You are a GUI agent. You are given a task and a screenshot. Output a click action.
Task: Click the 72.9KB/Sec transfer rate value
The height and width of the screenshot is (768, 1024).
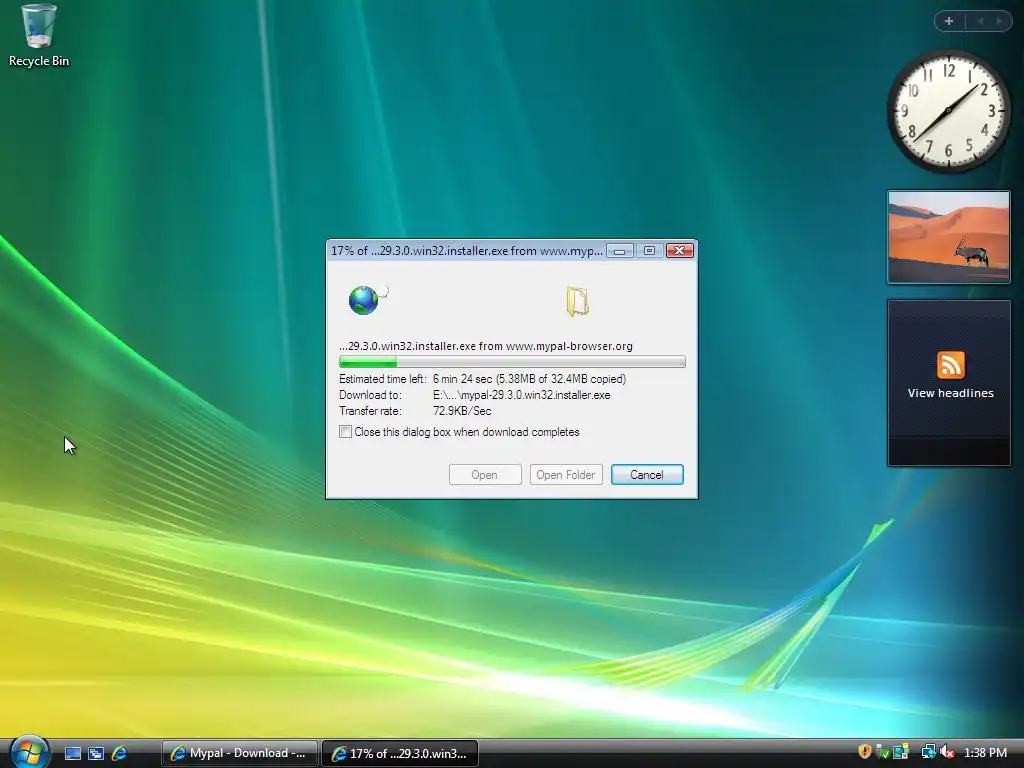462,411
